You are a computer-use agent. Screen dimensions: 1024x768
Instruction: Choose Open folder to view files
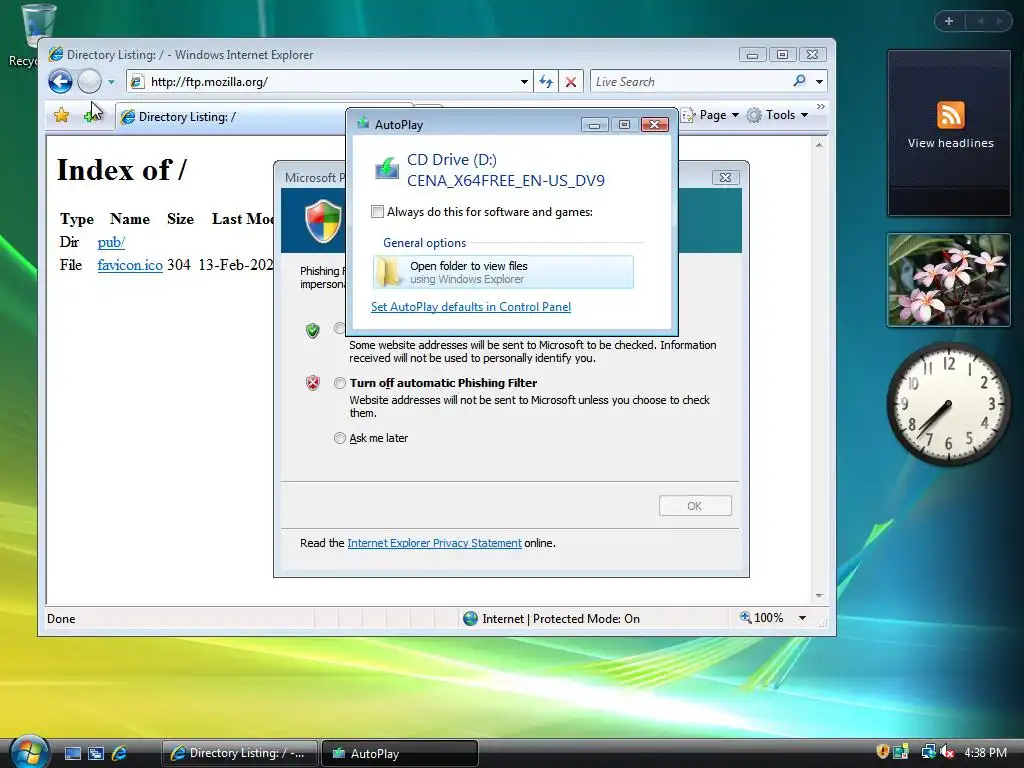click(504, 272)
